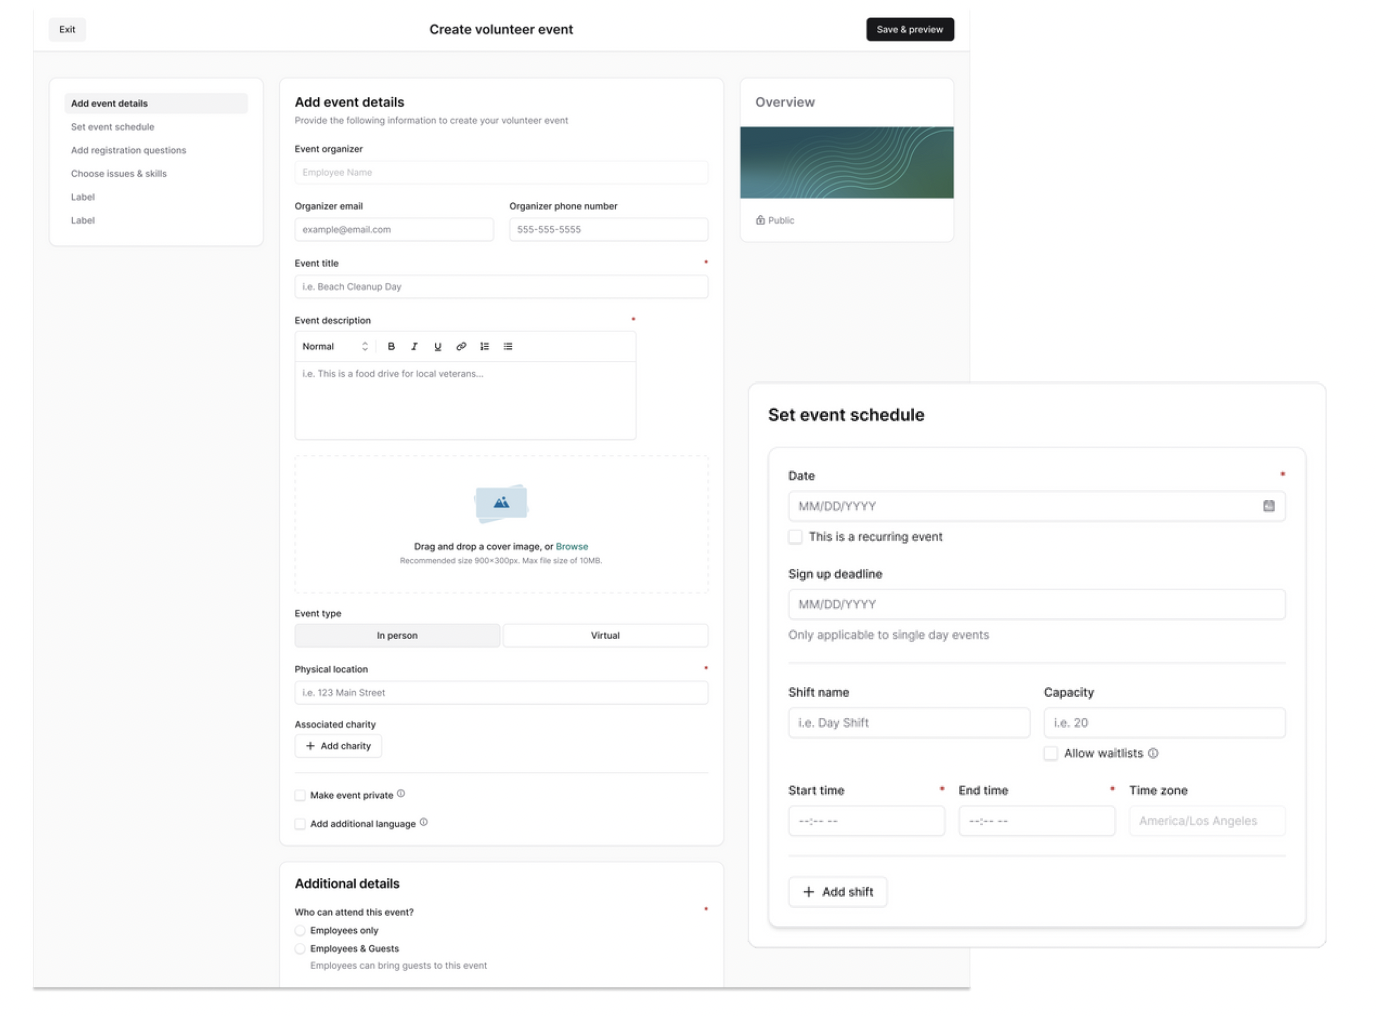1376x1016 pixels.
Task: Click Save & preview button
Action: [x=910, y=30]
